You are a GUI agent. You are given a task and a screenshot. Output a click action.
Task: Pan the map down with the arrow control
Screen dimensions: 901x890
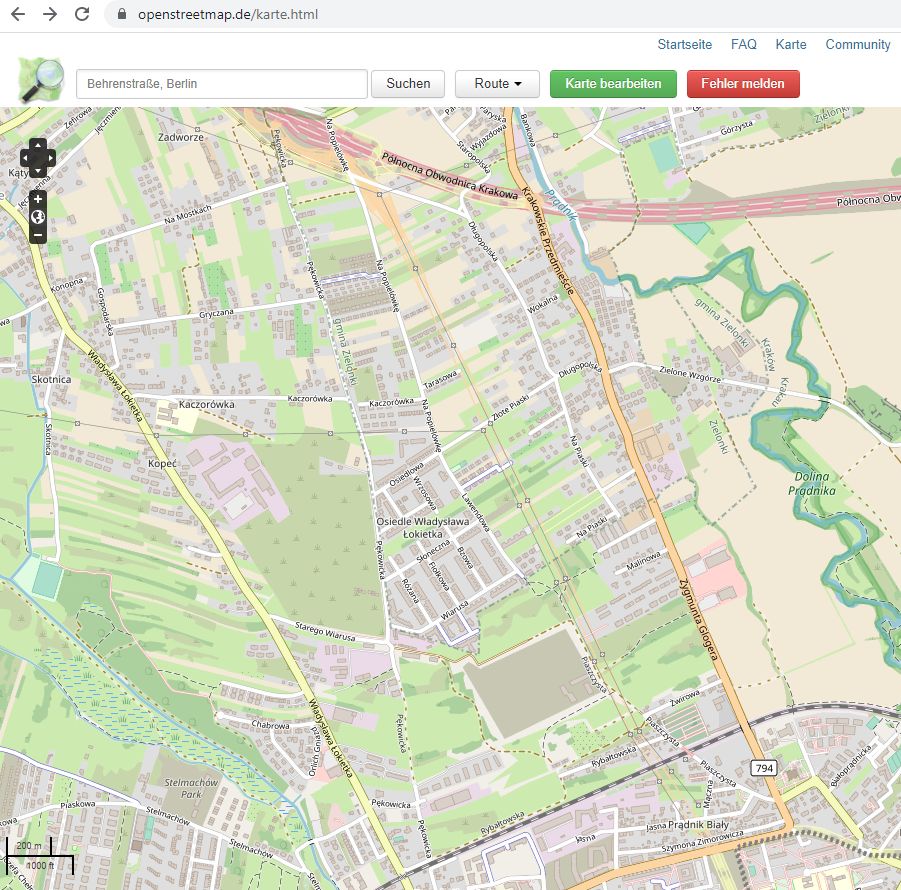tap(38, 171)
